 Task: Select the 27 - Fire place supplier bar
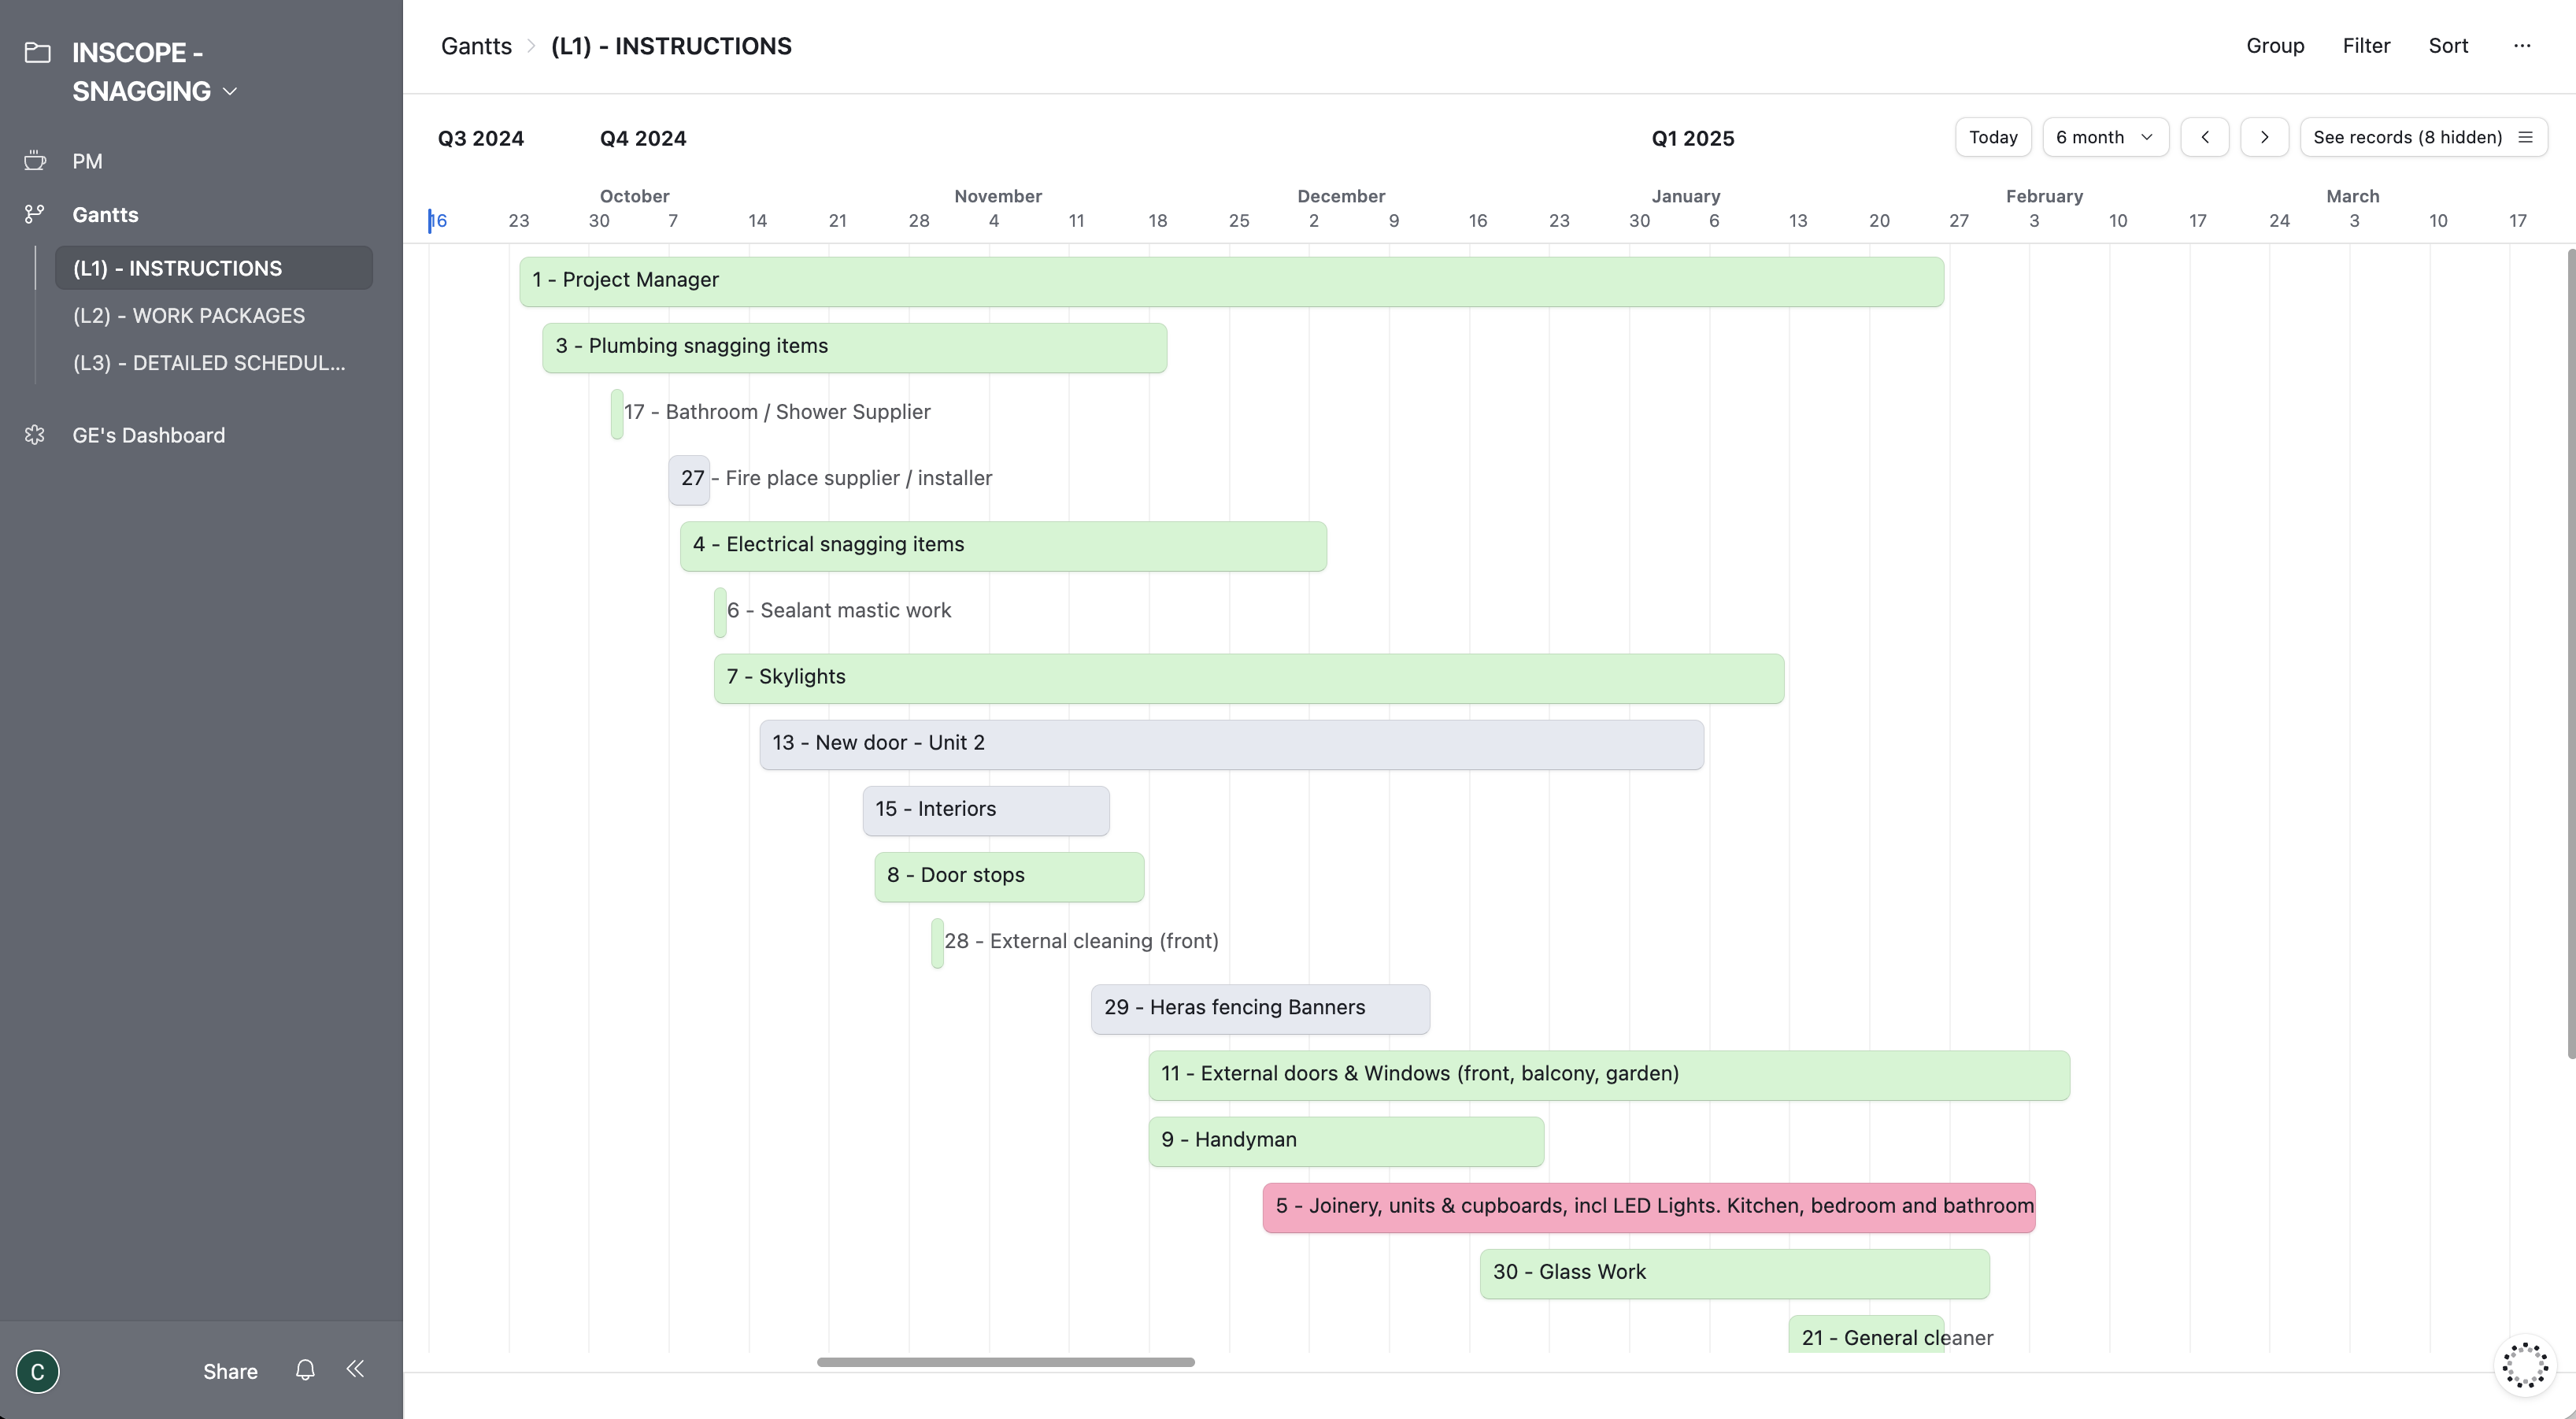[689, 479]
